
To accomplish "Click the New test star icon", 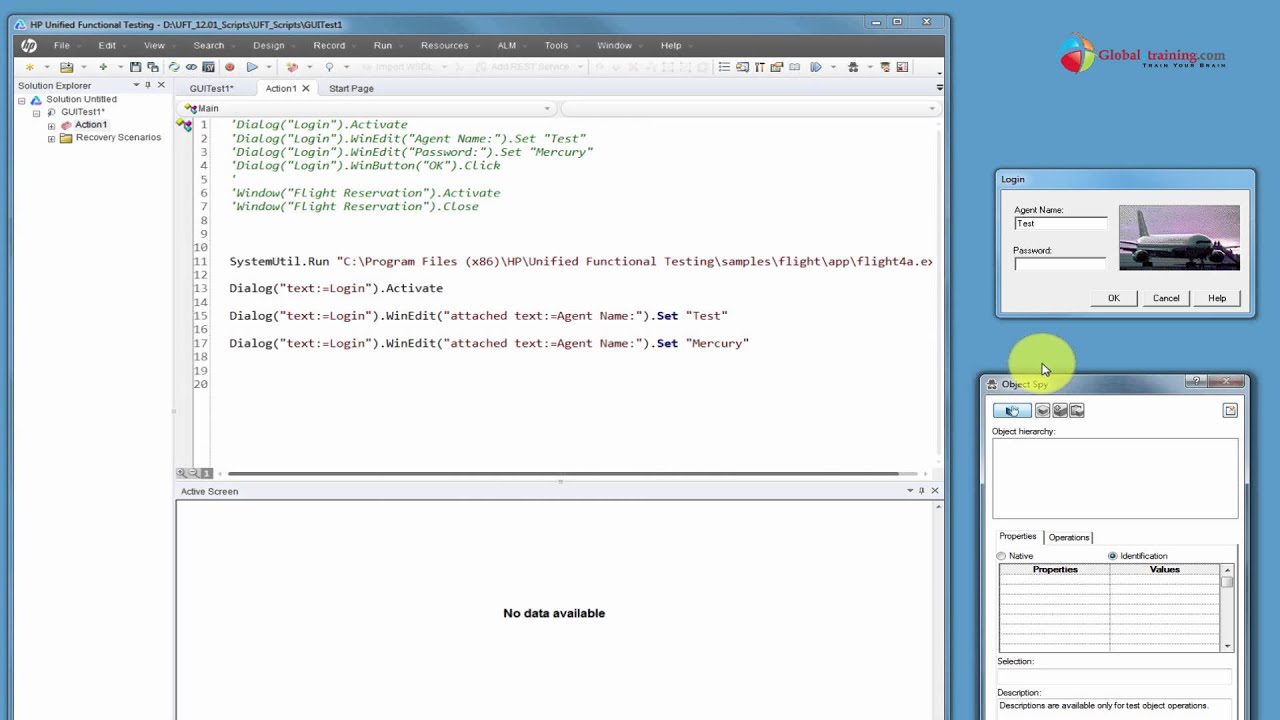I will [x=29, y=67].
